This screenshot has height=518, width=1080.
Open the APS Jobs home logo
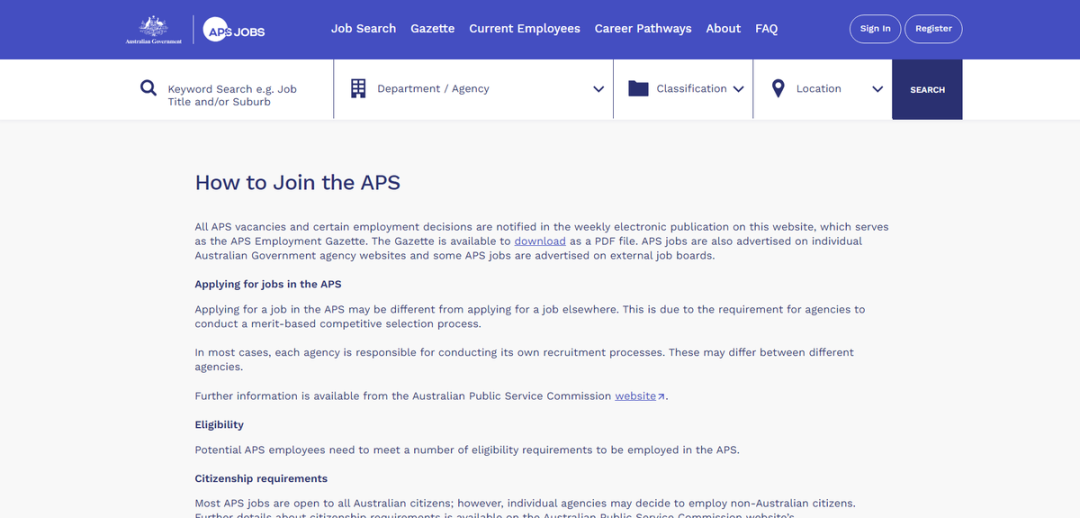(x=233, y=30)
